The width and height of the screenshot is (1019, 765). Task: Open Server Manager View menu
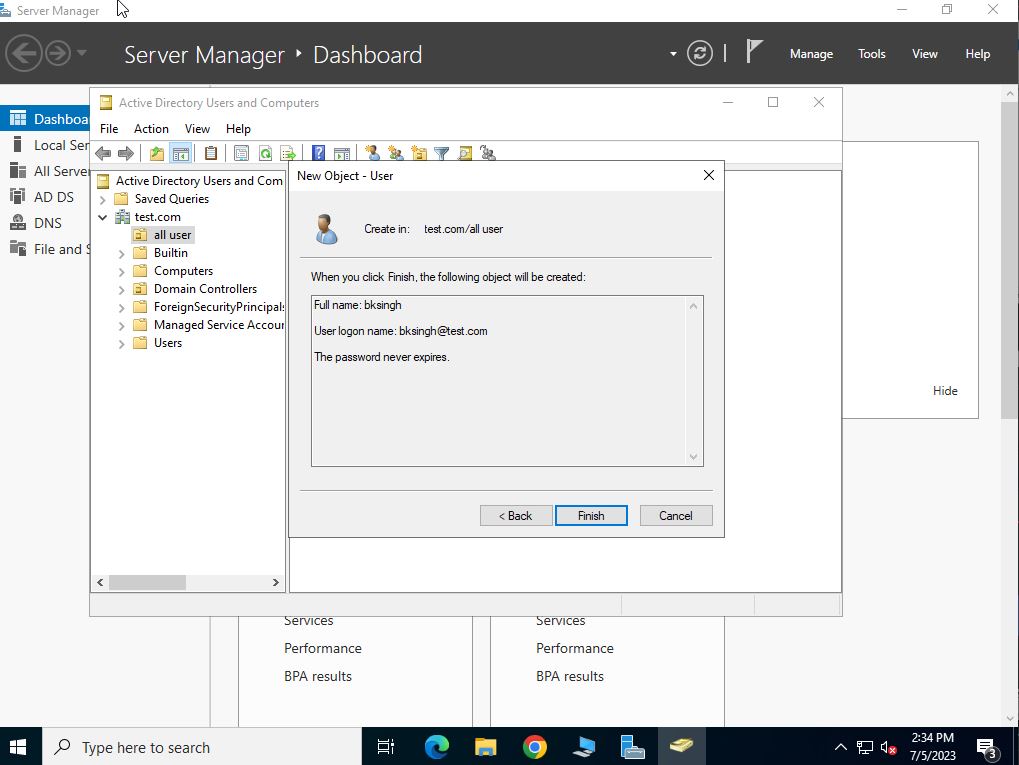(924, 54)
